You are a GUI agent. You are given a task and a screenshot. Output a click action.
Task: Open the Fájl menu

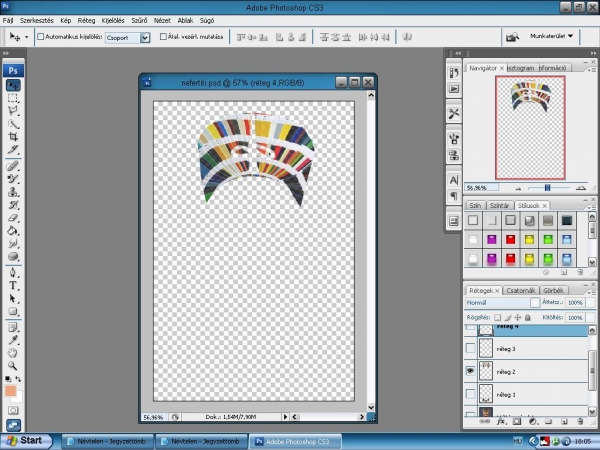point(8,20)
